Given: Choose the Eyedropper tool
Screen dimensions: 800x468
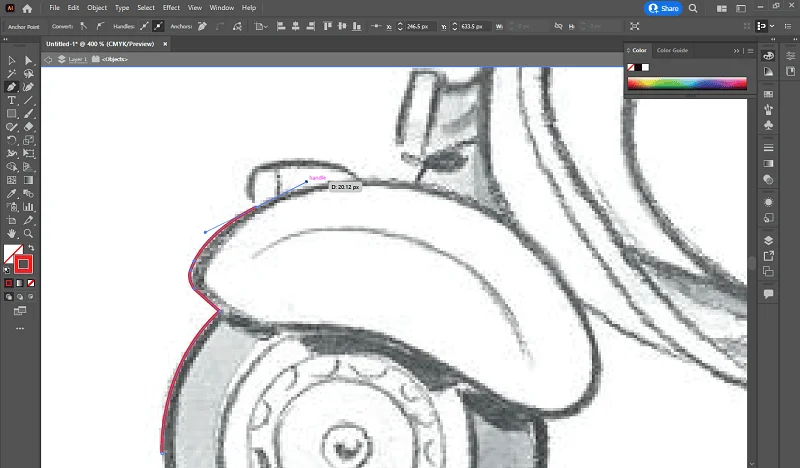Looking at the screenshot, I should coord(11,193).
